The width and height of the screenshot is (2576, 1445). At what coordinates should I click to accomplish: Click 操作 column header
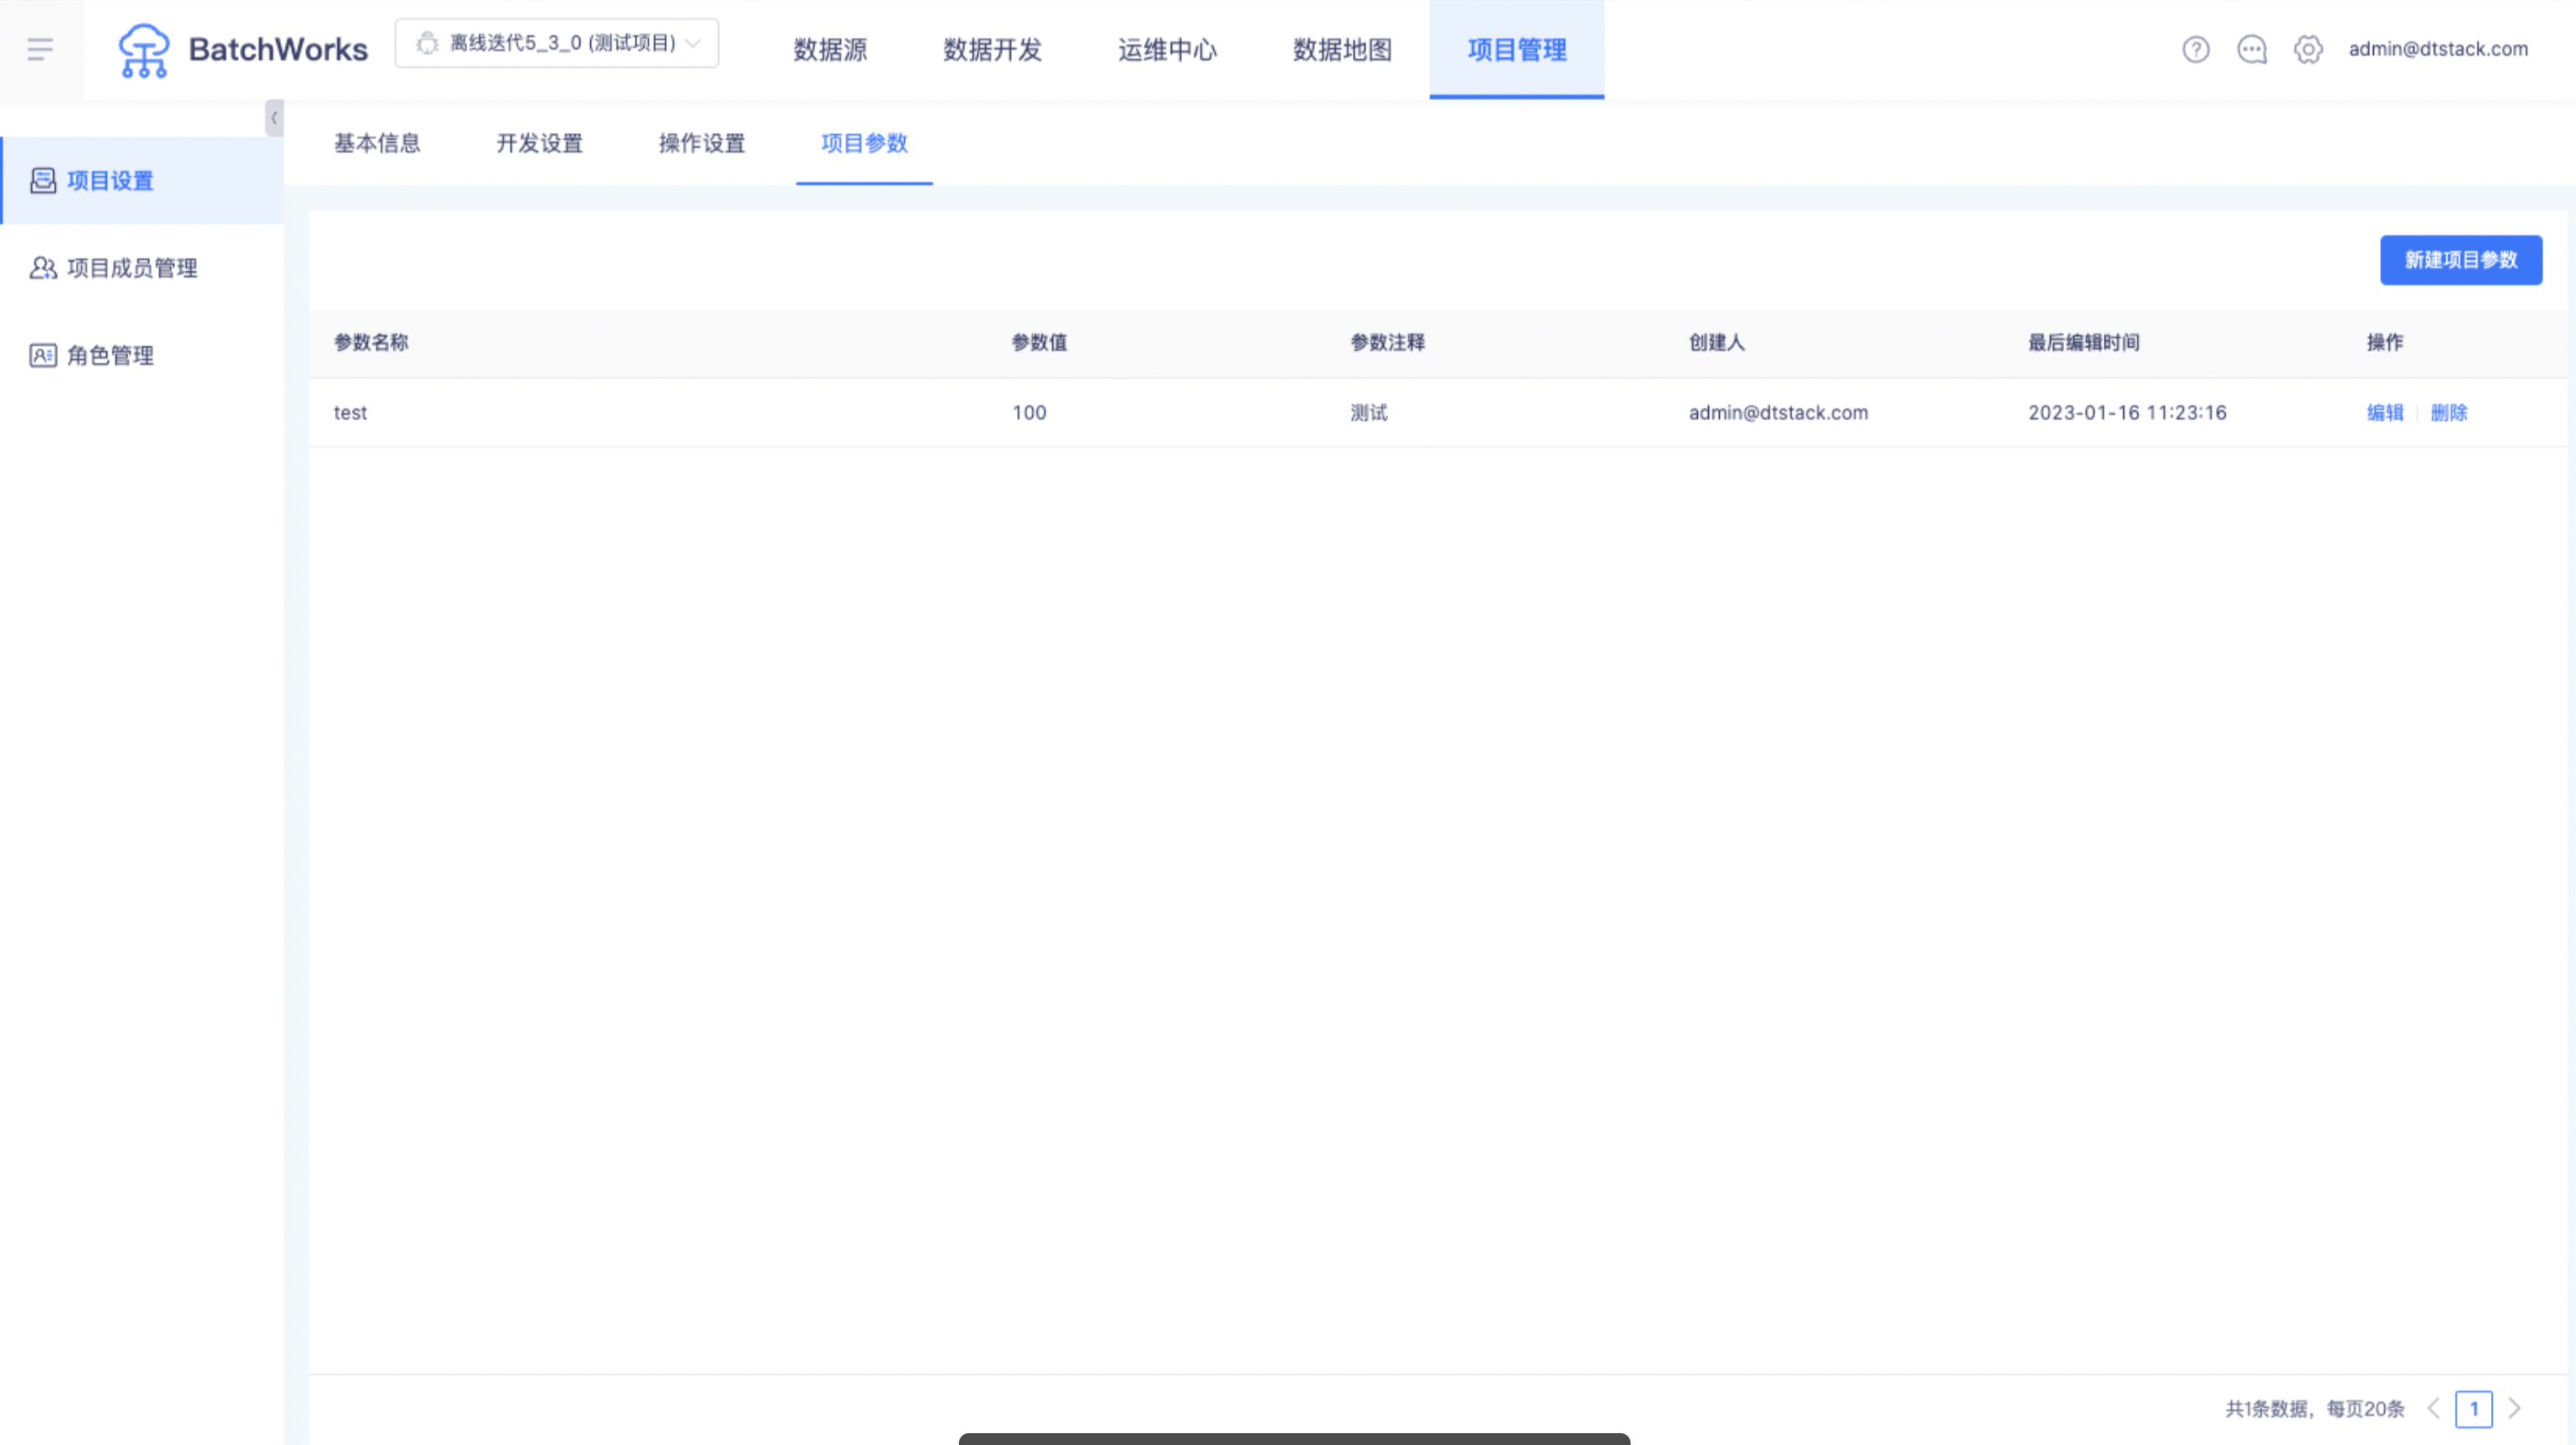pos(2385,343)
